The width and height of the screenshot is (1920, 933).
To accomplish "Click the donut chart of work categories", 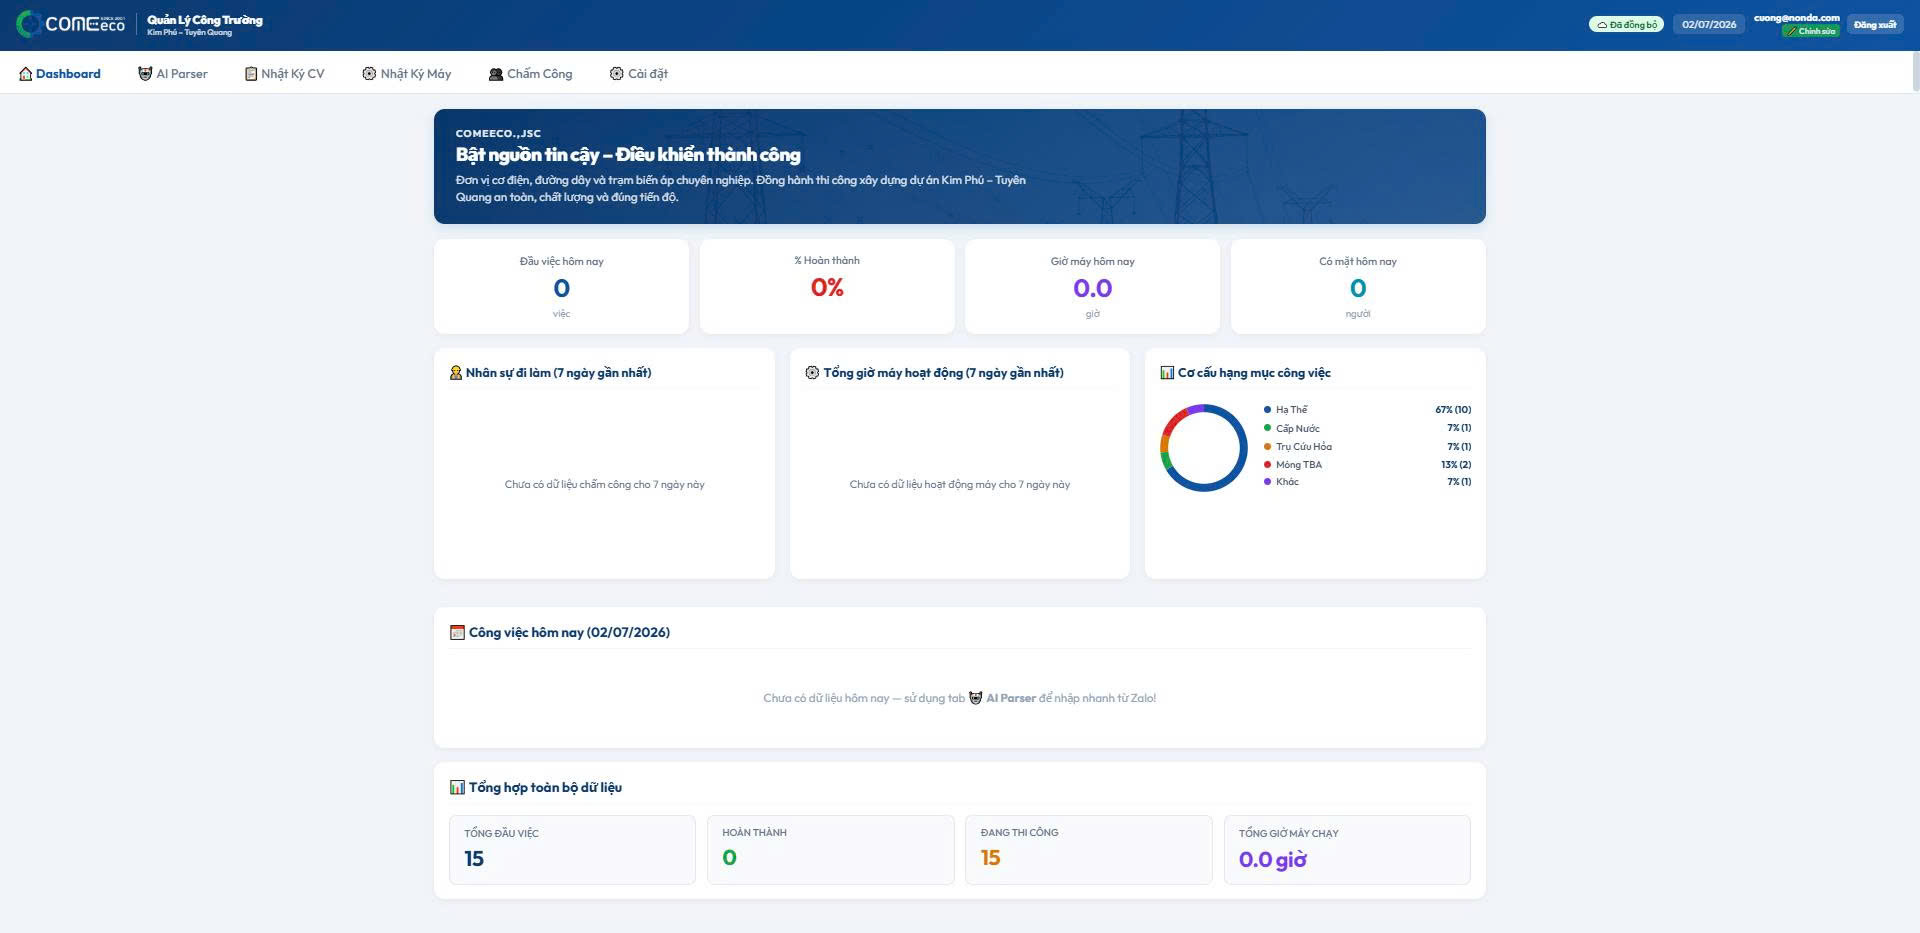I will (x=1204, y=447).
